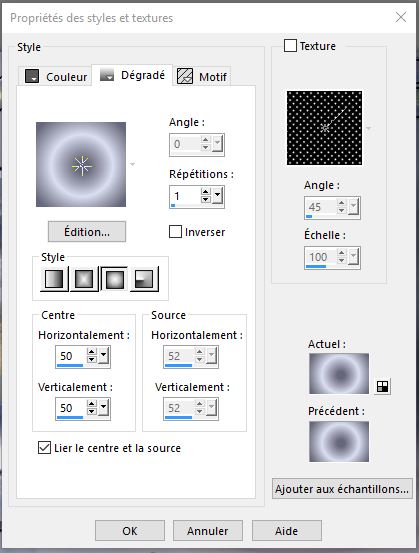
Task: Check the Inverser option
Action: click(x=175, y=232)
